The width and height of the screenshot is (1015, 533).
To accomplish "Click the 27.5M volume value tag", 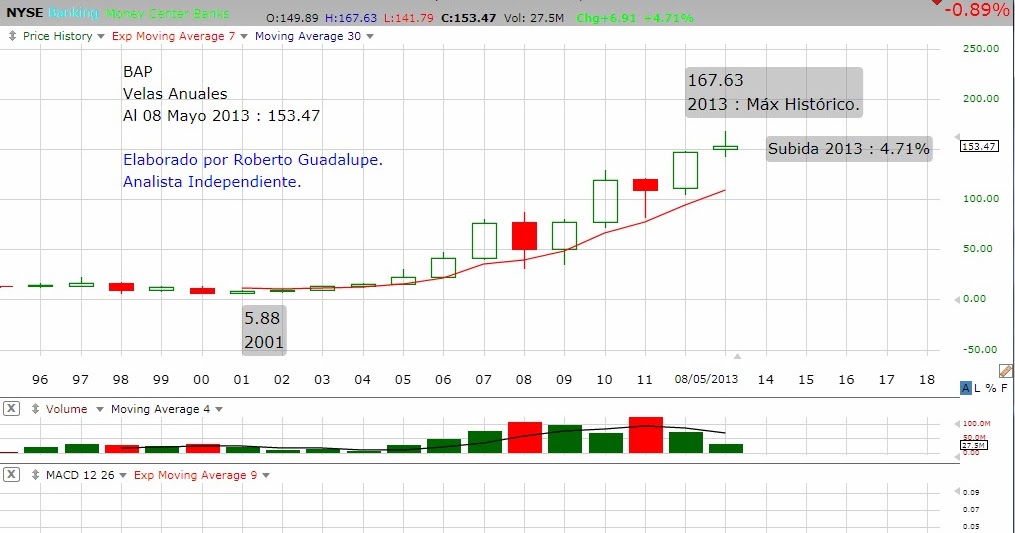I will tap(973, 446).
